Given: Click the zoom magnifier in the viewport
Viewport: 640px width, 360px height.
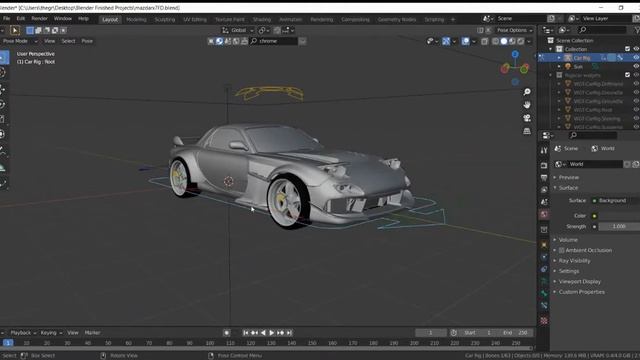Looking at the screenshot, I should point(527,92).
